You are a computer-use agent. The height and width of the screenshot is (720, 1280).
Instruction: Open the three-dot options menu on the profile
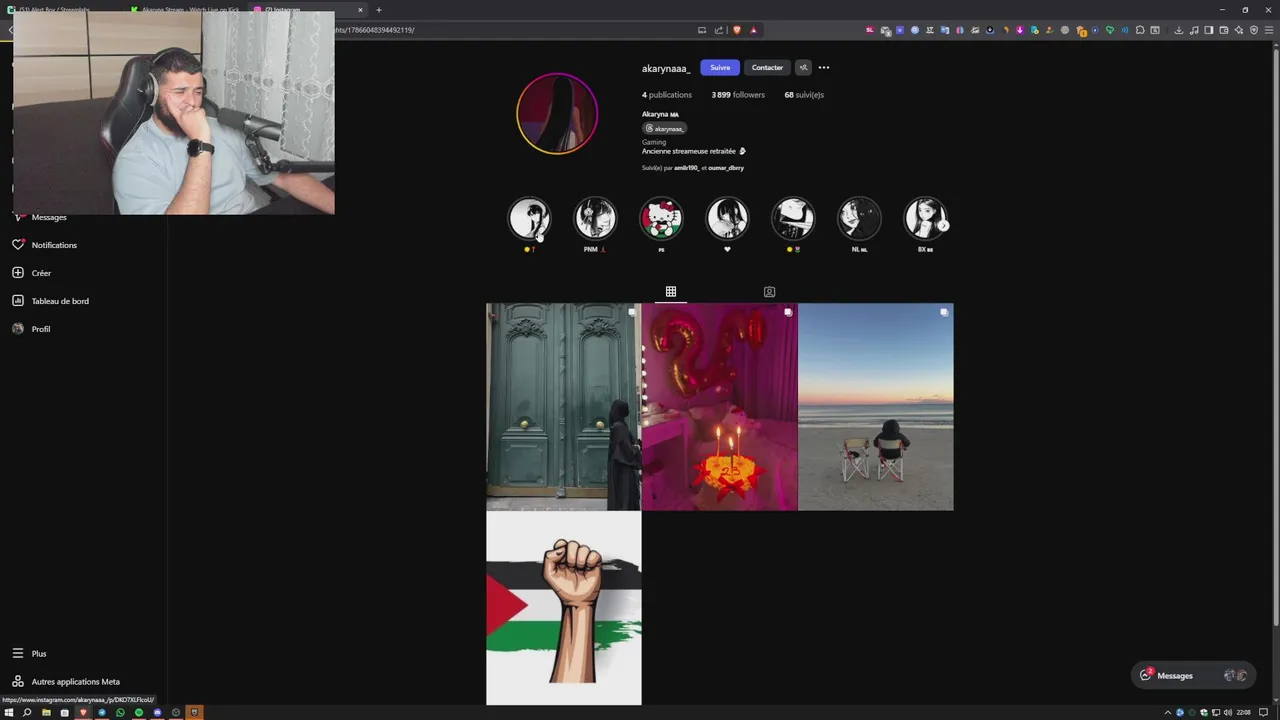pyautogui.click(x=824, y=68)
